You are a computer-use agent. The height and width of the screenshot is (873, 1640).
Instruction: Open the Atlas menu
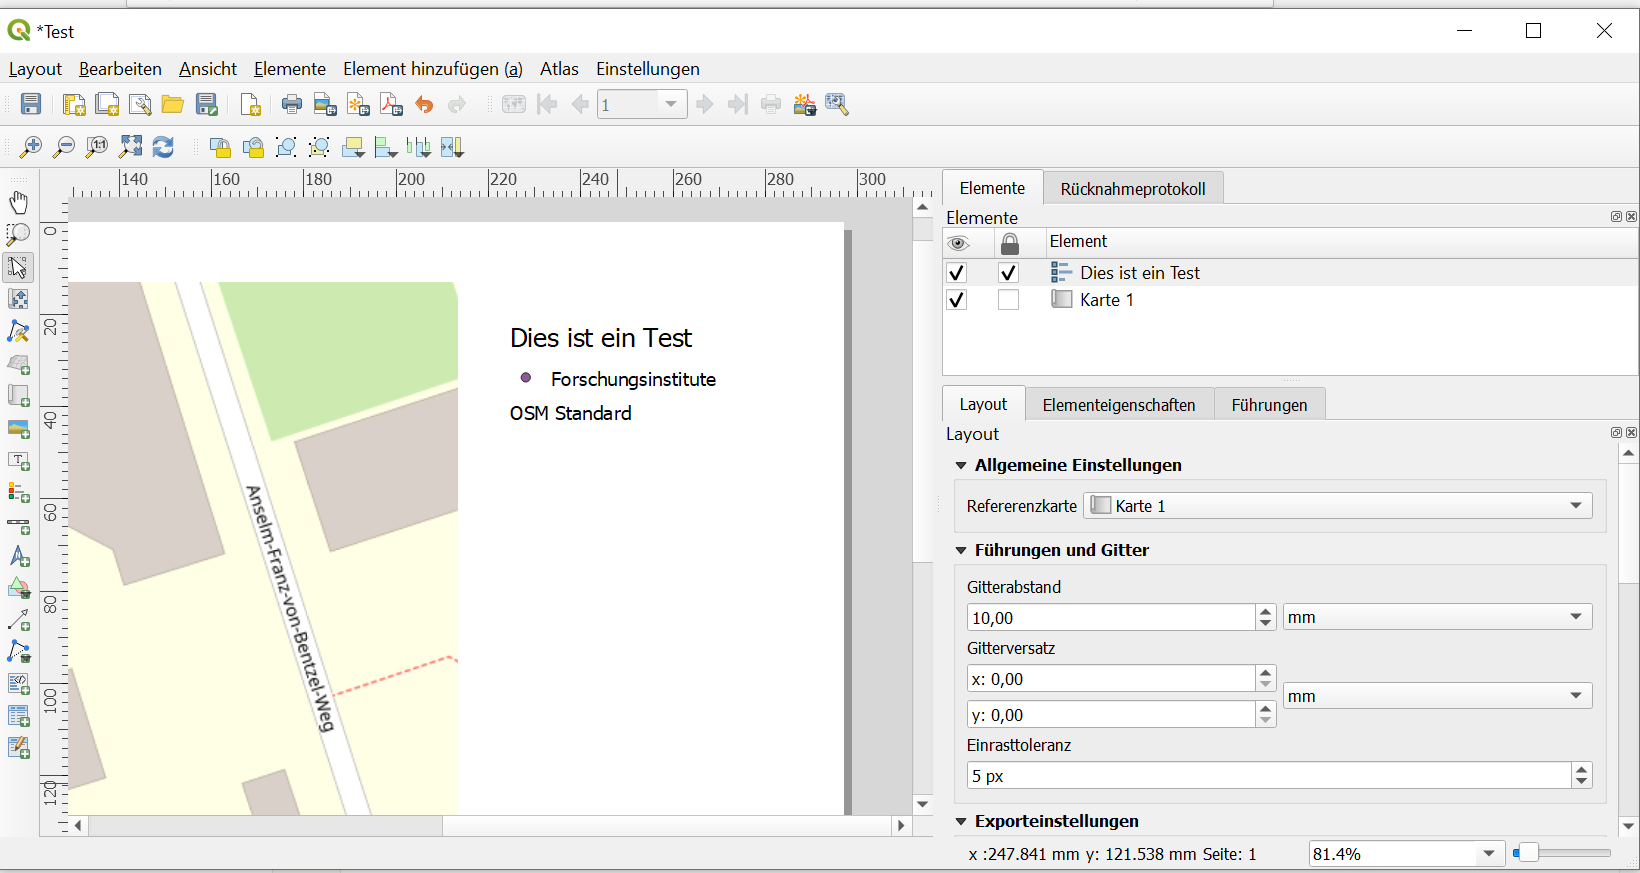point(559,69)
